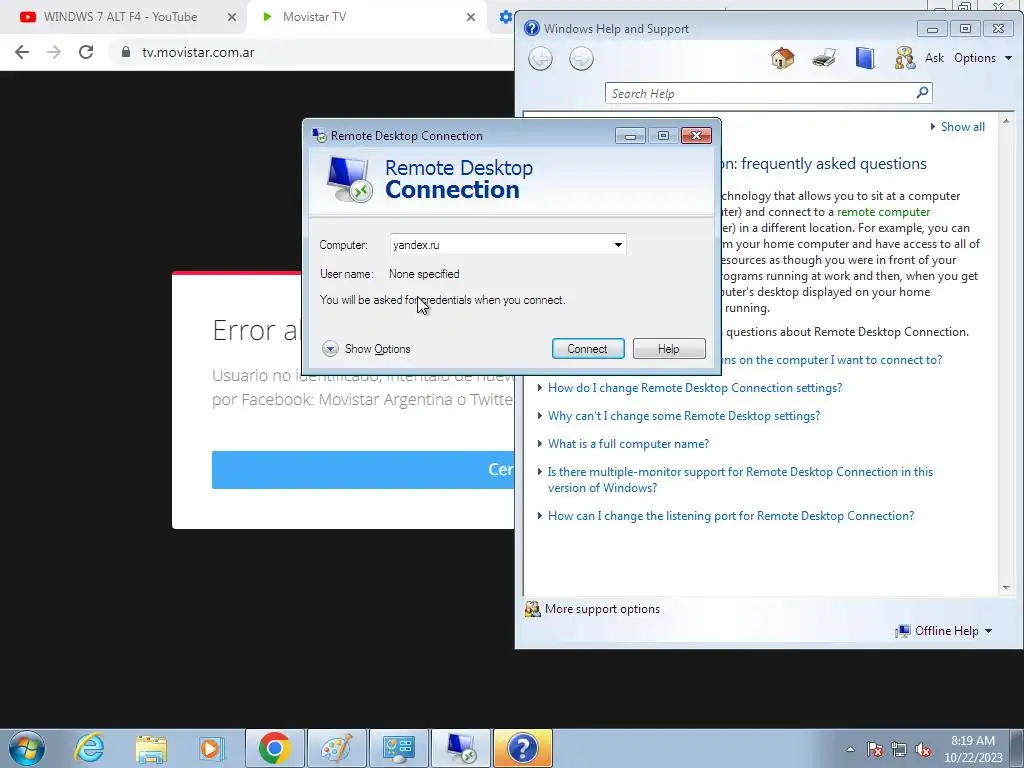The height and width of the screenshot is (768, 1024).
Task: Click the Ask menu item in Help
Action: (934, 58)
